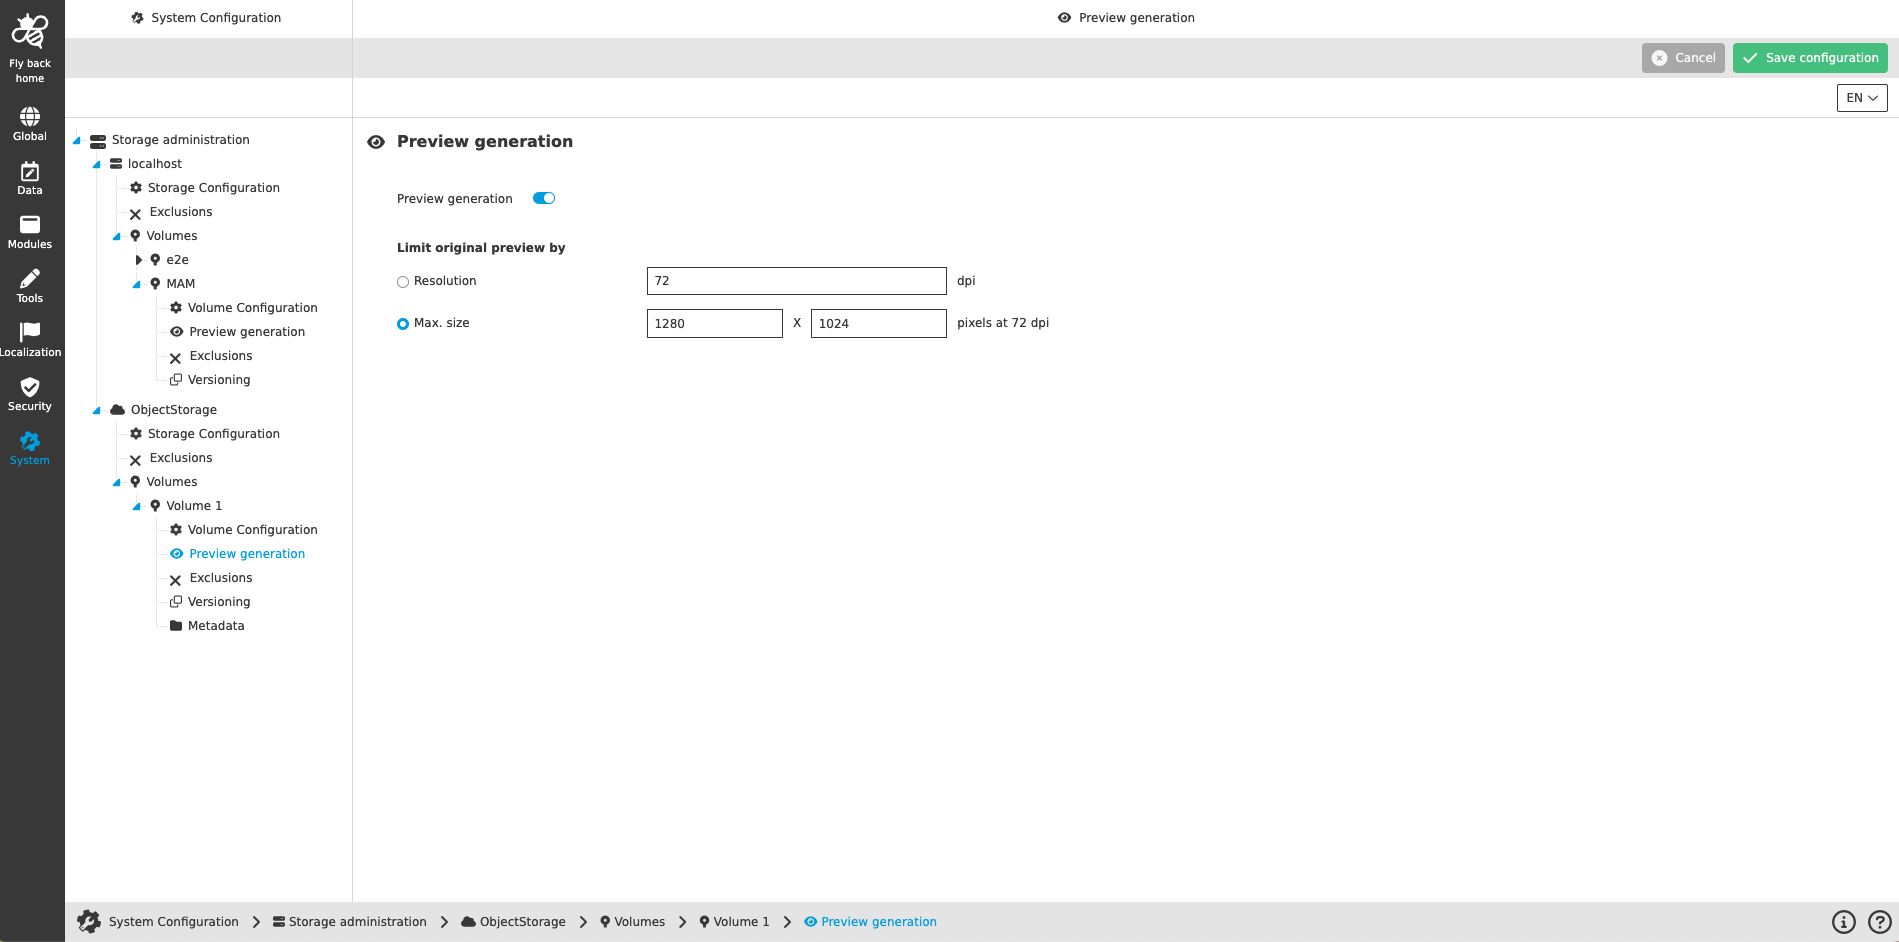The image size is (1899, 942).
Task: Select the Max. size radio button
Action: point(403,323)
